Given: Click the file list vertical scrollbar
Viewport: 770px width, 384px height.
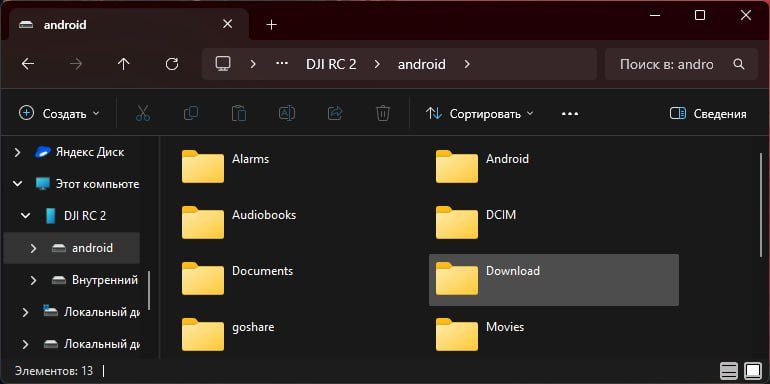Looking at the screenshot, I should 761,204.
